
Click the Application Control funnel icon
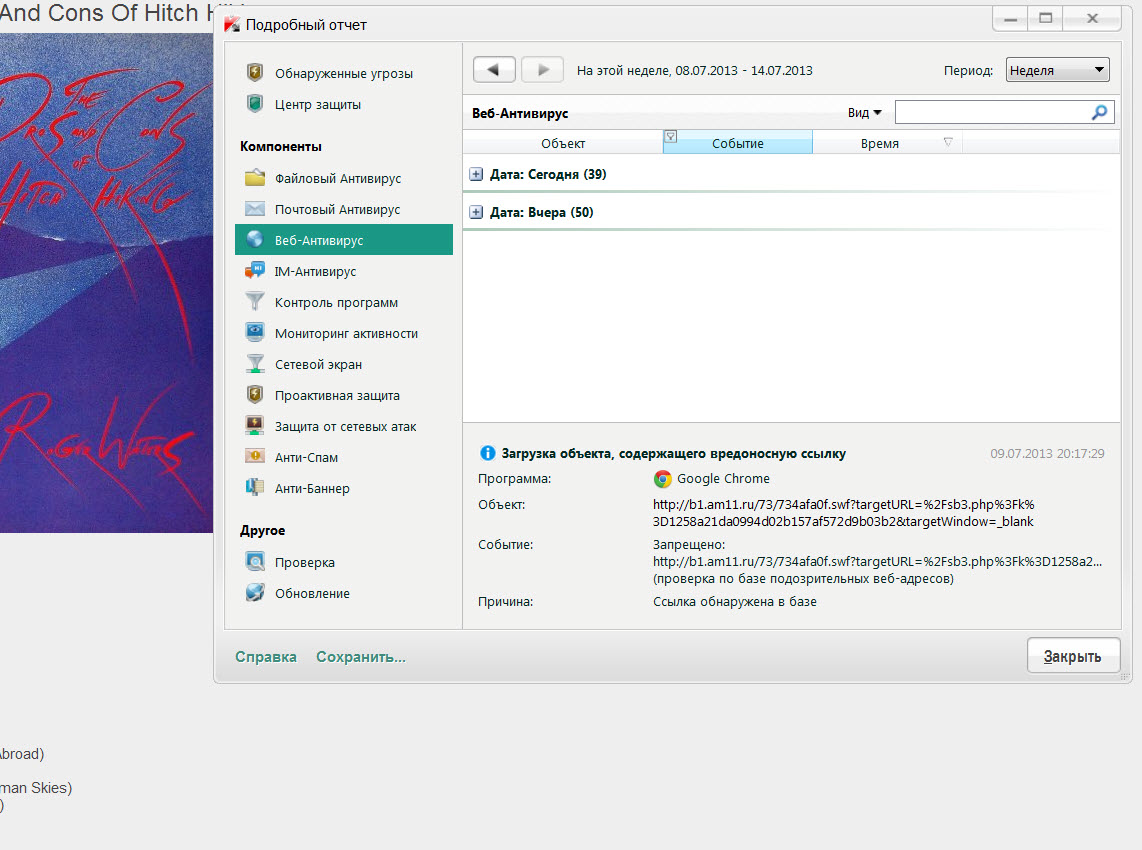click(x=254, y=301)
